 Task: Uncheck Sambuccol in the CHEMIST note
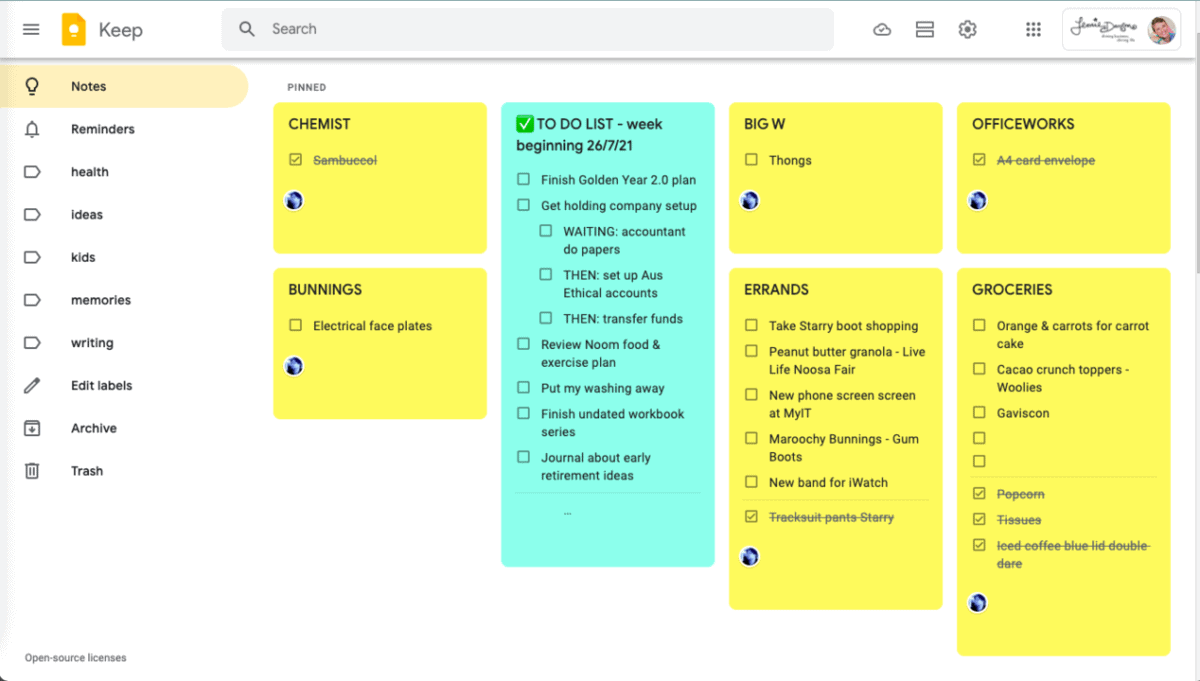click(x=293, y=159)
